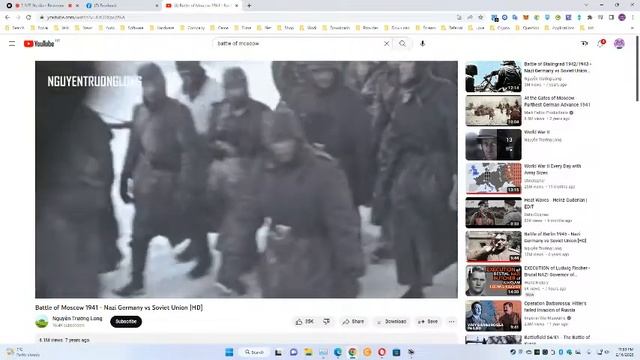Screen dimensions: 640x360
Task: Click the Chrome profile avatar in toolbar
Action: coord(622,17)
